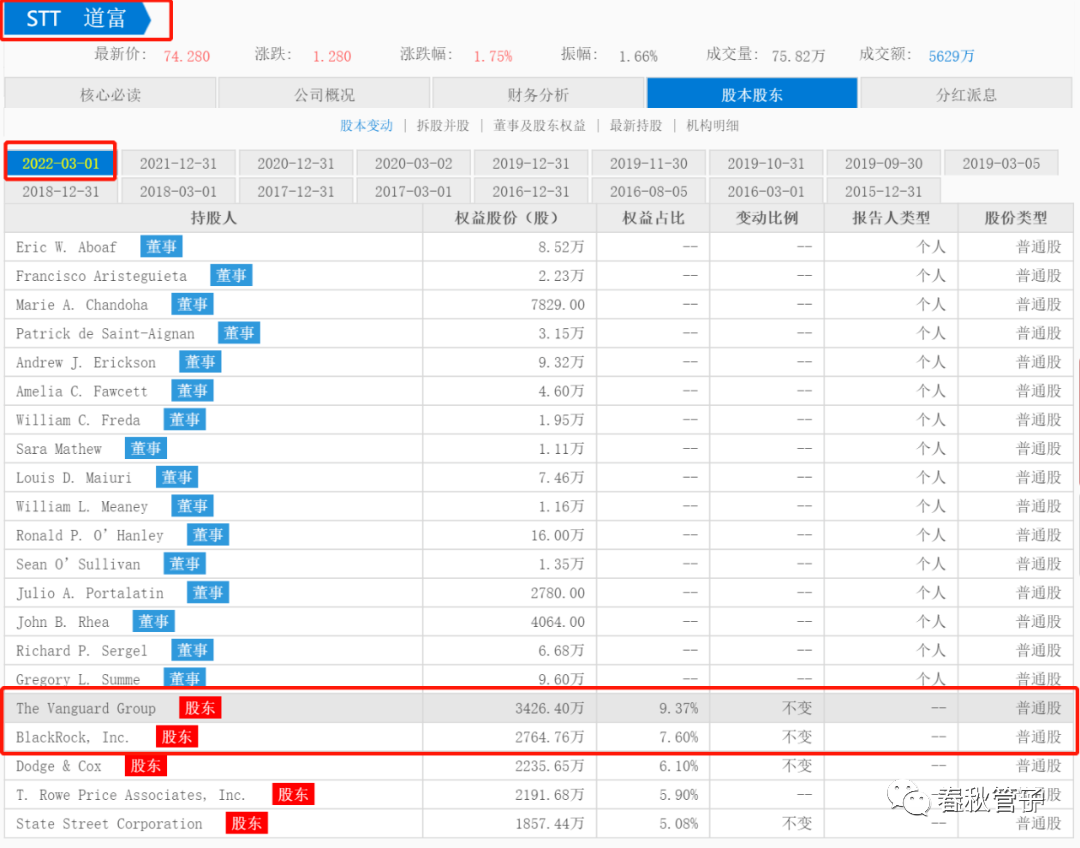Select the 2018-03-01 date tab
The height and width of the screenshot is (848, 1080).
[178, 191]
